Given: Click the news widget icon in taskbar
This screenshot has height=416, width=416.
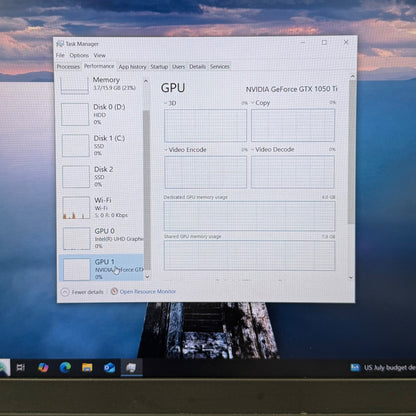Looking at the screenshot, I should point(355,367).
